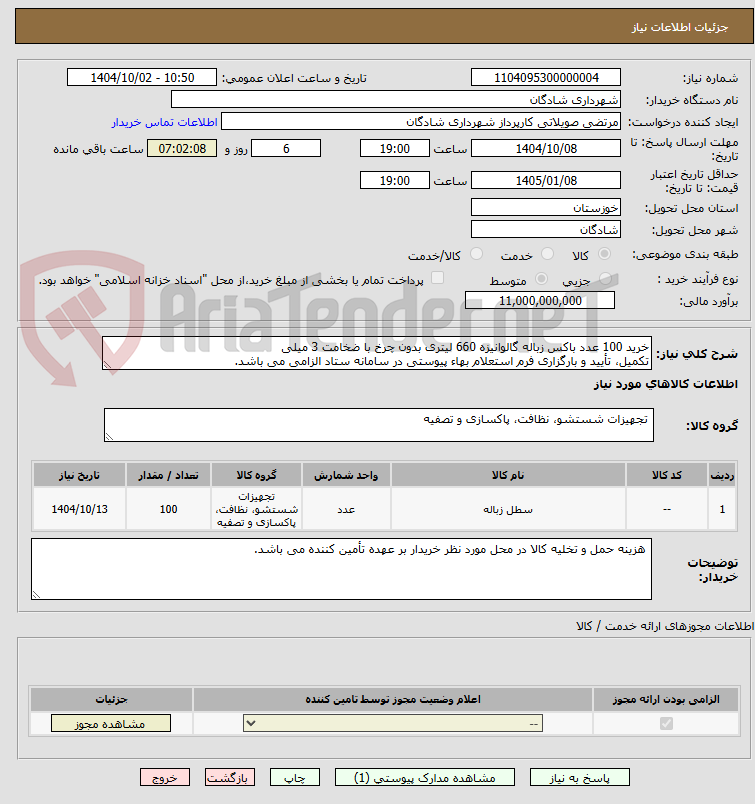
Task: Click the resize handle of توضیحات خریدار box
Action: (36, 595)
